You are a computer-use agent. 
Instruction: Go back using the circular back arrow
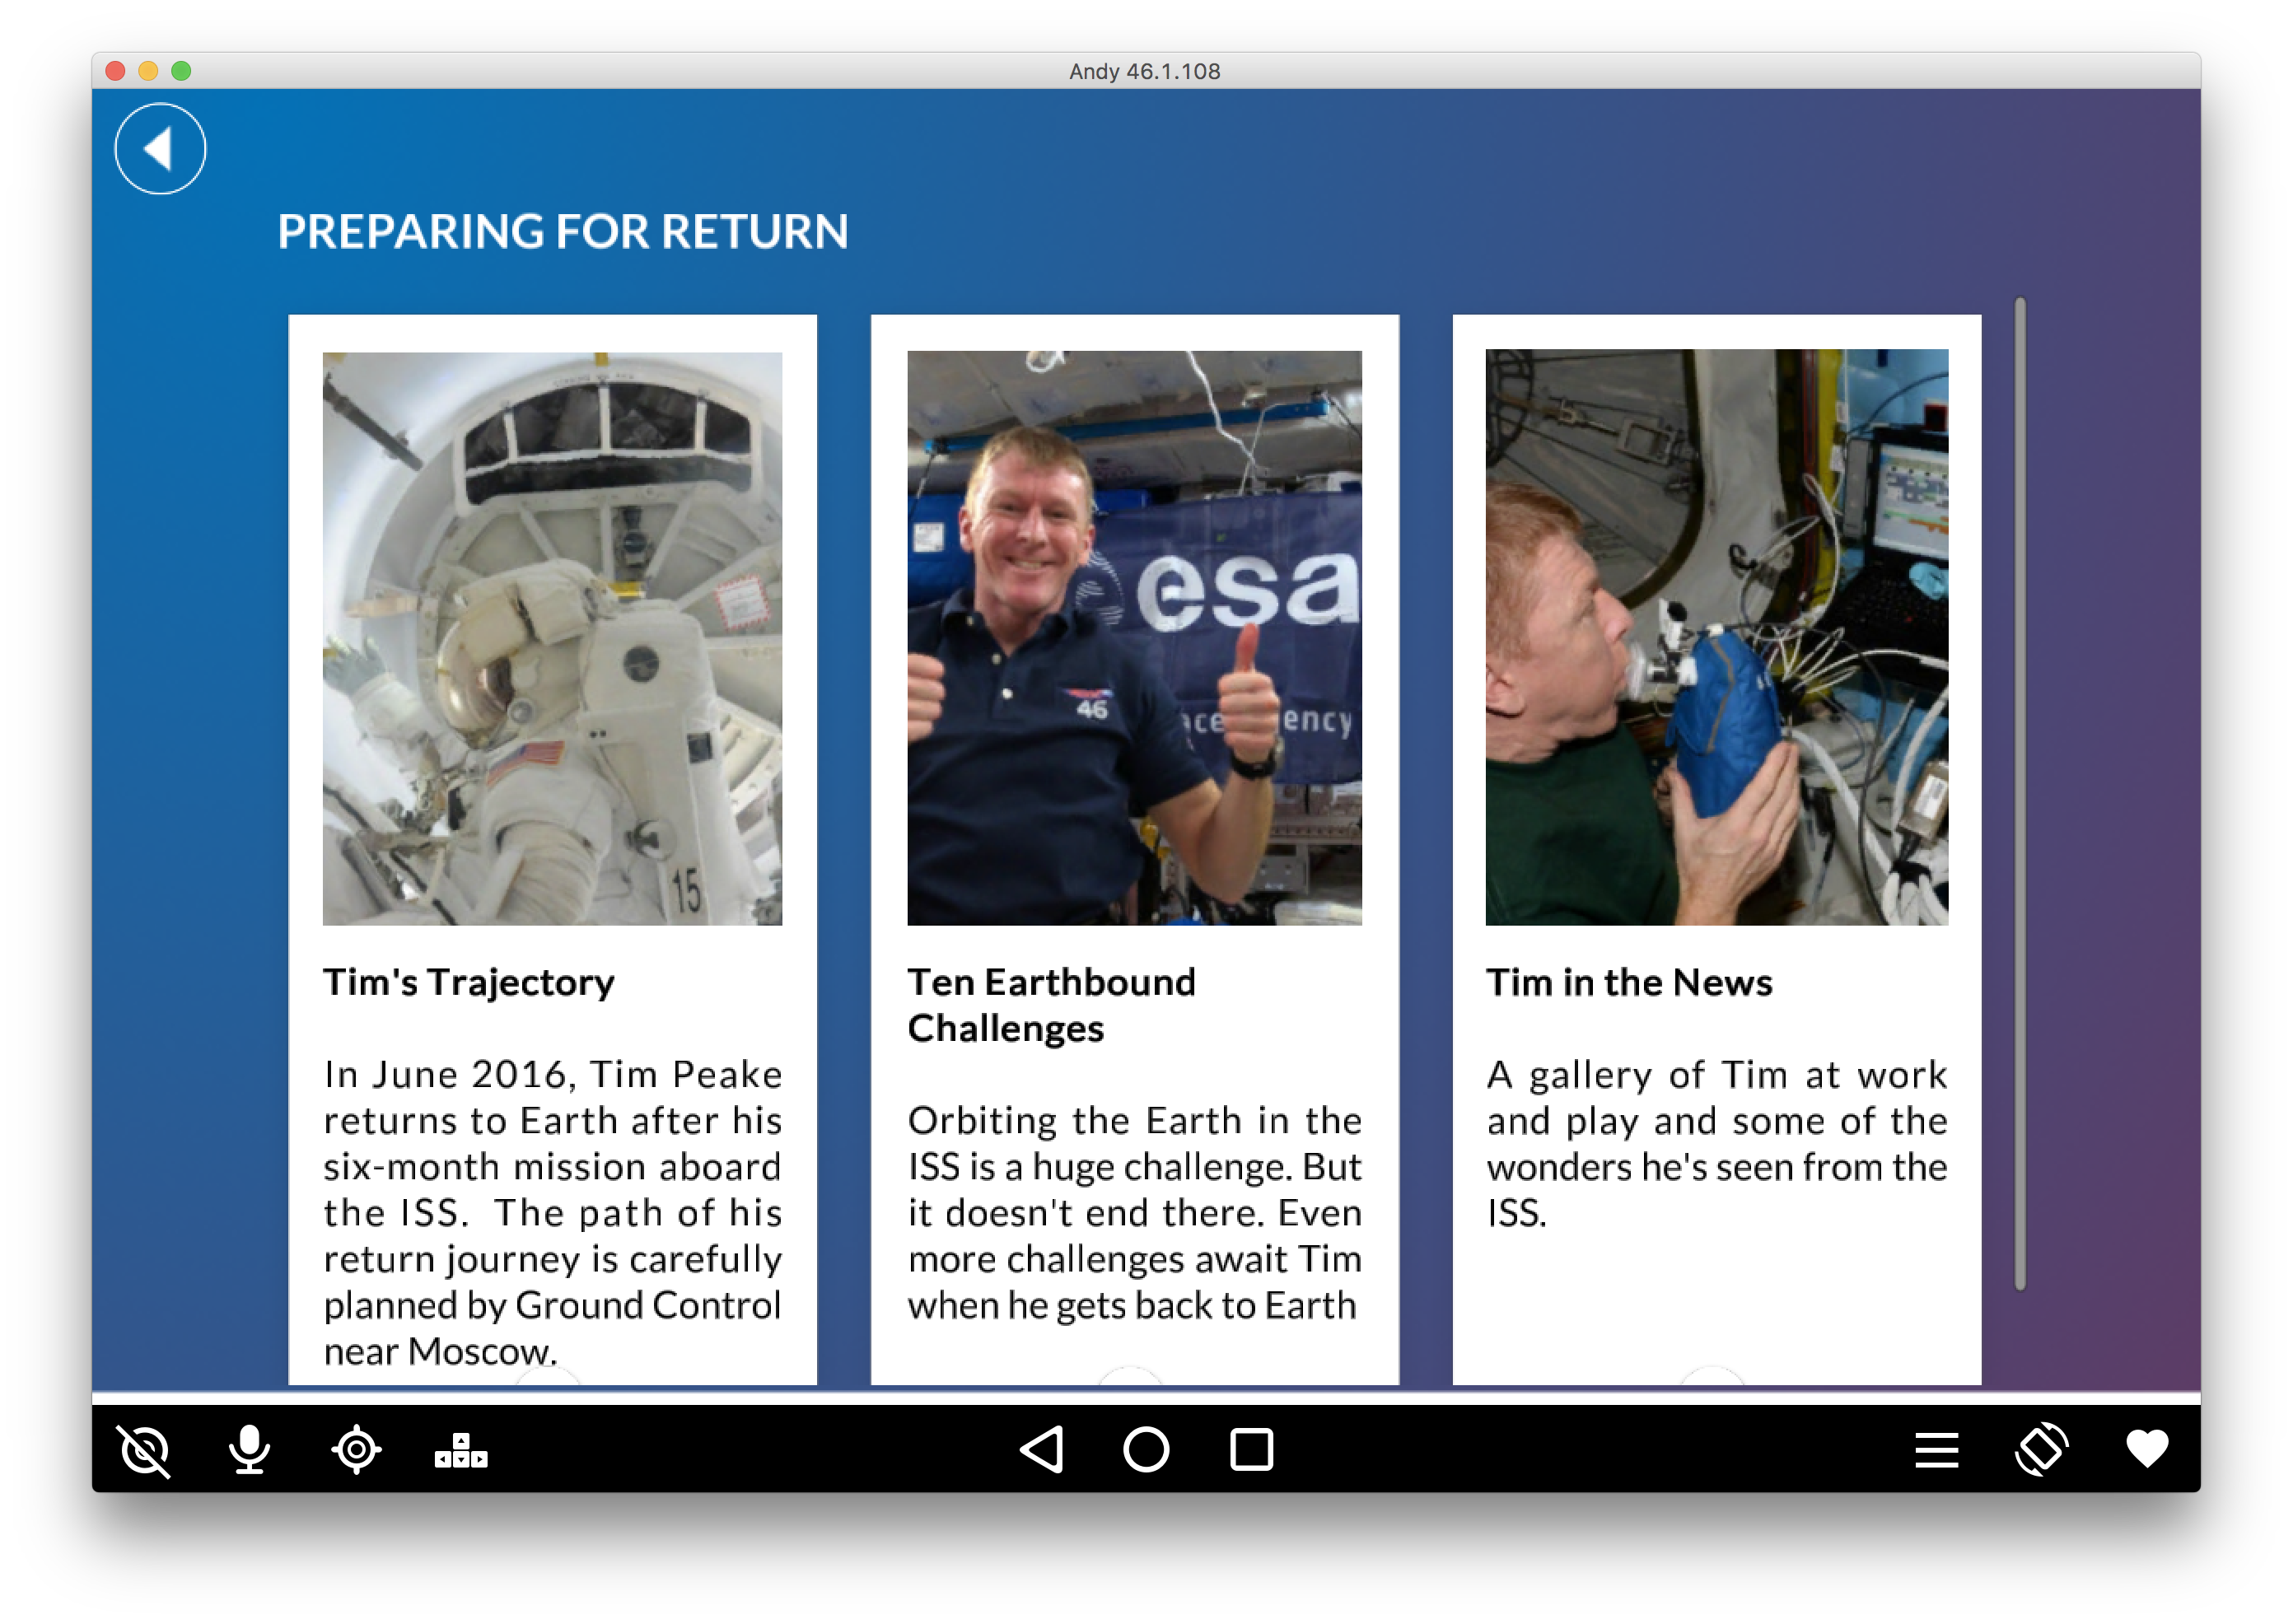[160, 149]
